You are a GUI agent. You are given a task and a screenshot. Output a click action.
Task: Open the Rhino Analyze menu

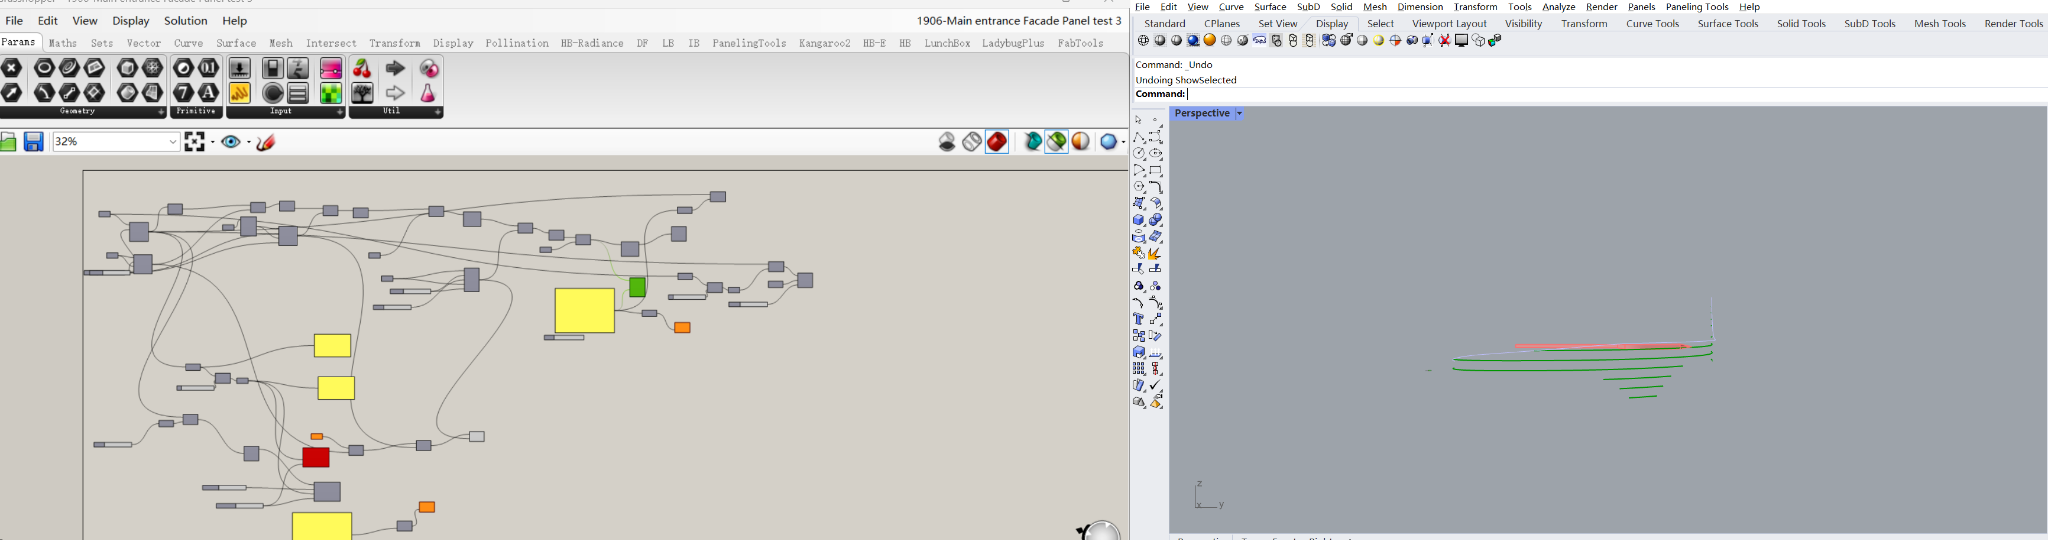coord(1558,7)
